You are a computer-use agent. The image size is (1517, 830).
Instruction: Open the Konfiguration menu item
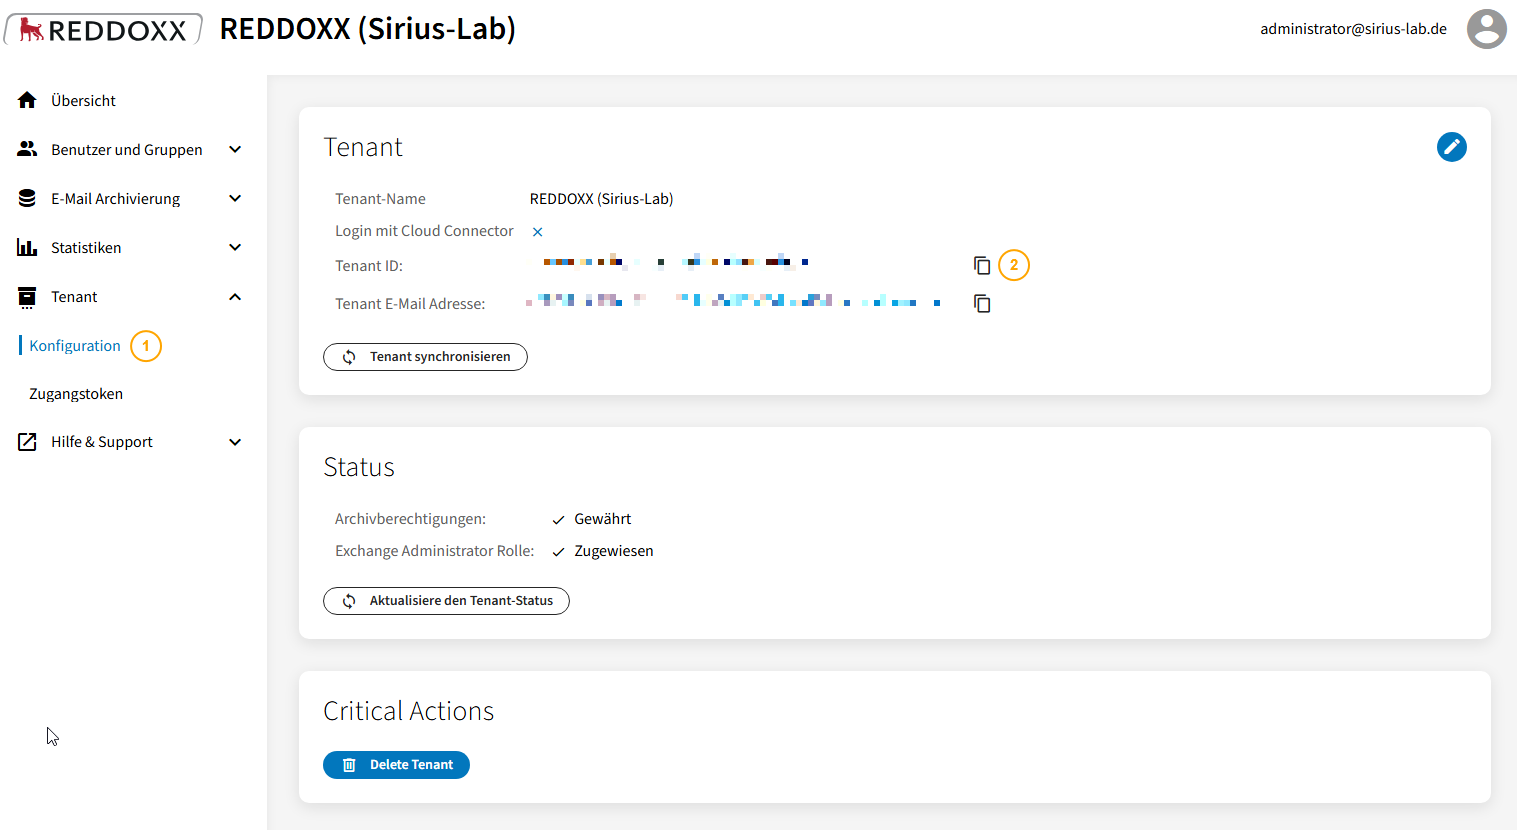tap(75, 346)
